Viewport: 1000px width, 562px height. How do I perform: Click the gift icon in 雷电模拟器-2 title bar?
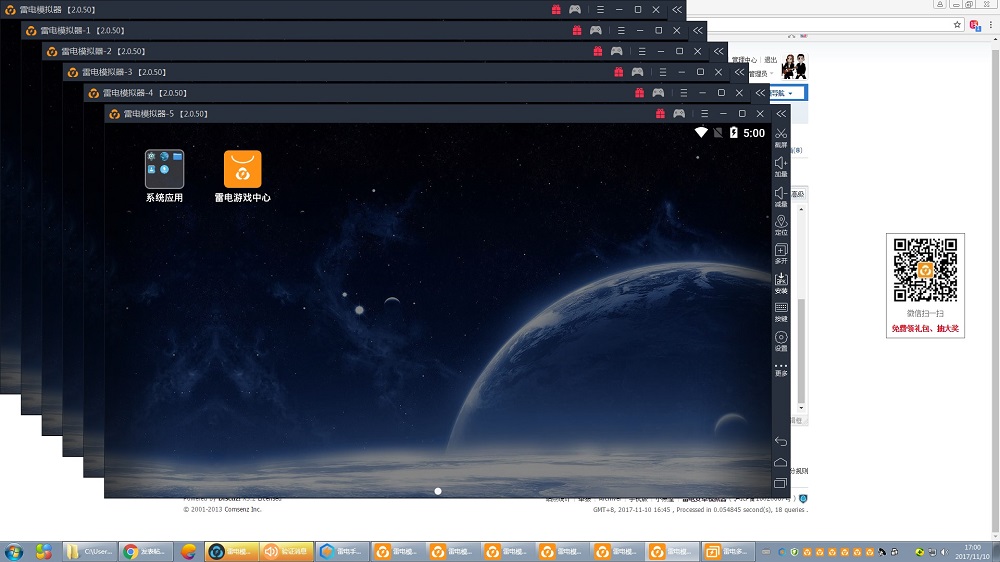(x=598, y=51)
